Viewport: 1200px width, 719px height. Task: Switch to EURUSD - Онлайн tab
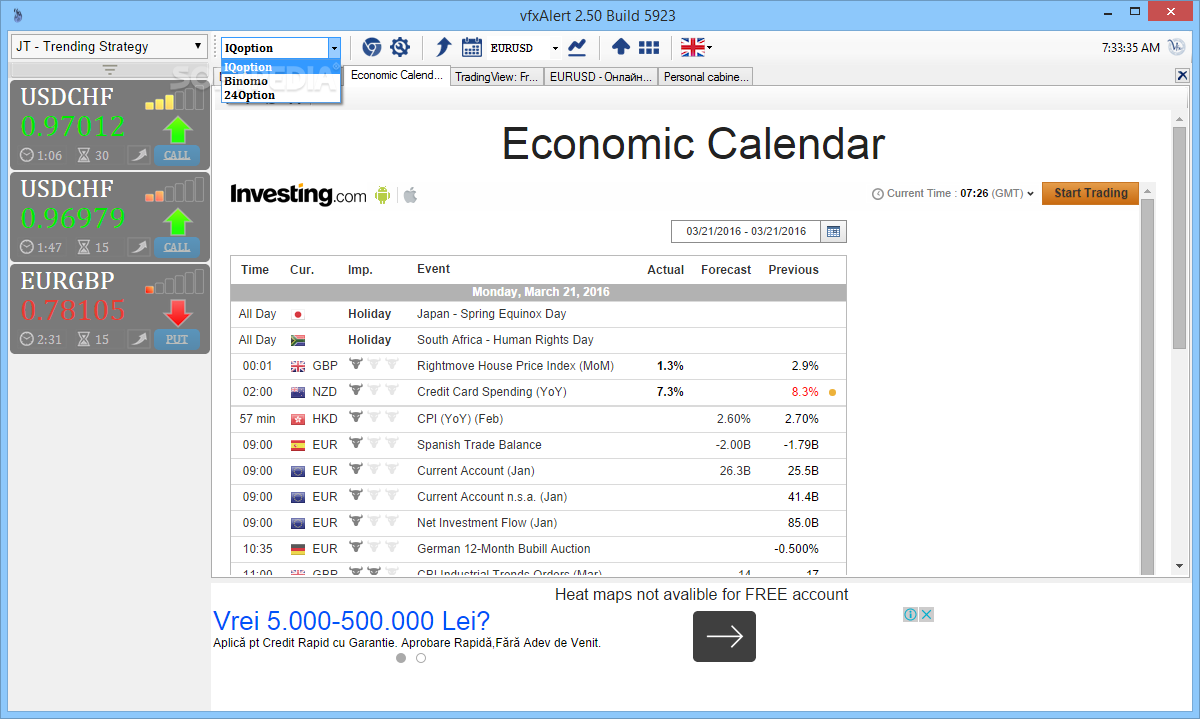click(600, 77)
